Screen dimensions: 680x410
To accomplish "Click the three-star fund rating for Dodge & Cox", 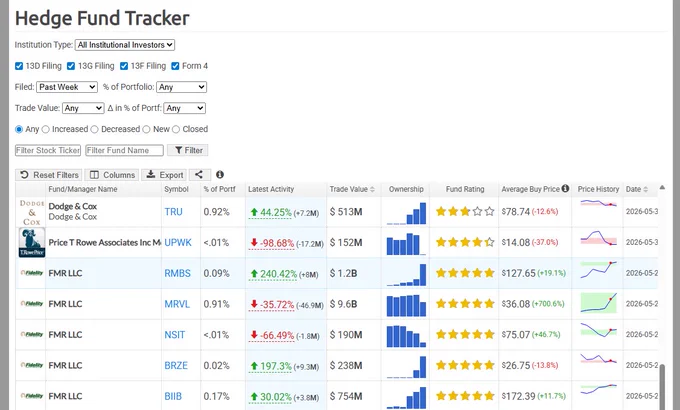I will pyautogui.click(x=465, y=211).
